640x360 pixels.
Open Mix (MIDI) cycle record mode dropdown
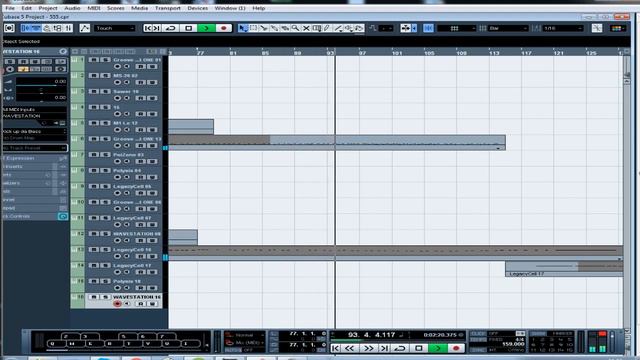coord(245,342)
